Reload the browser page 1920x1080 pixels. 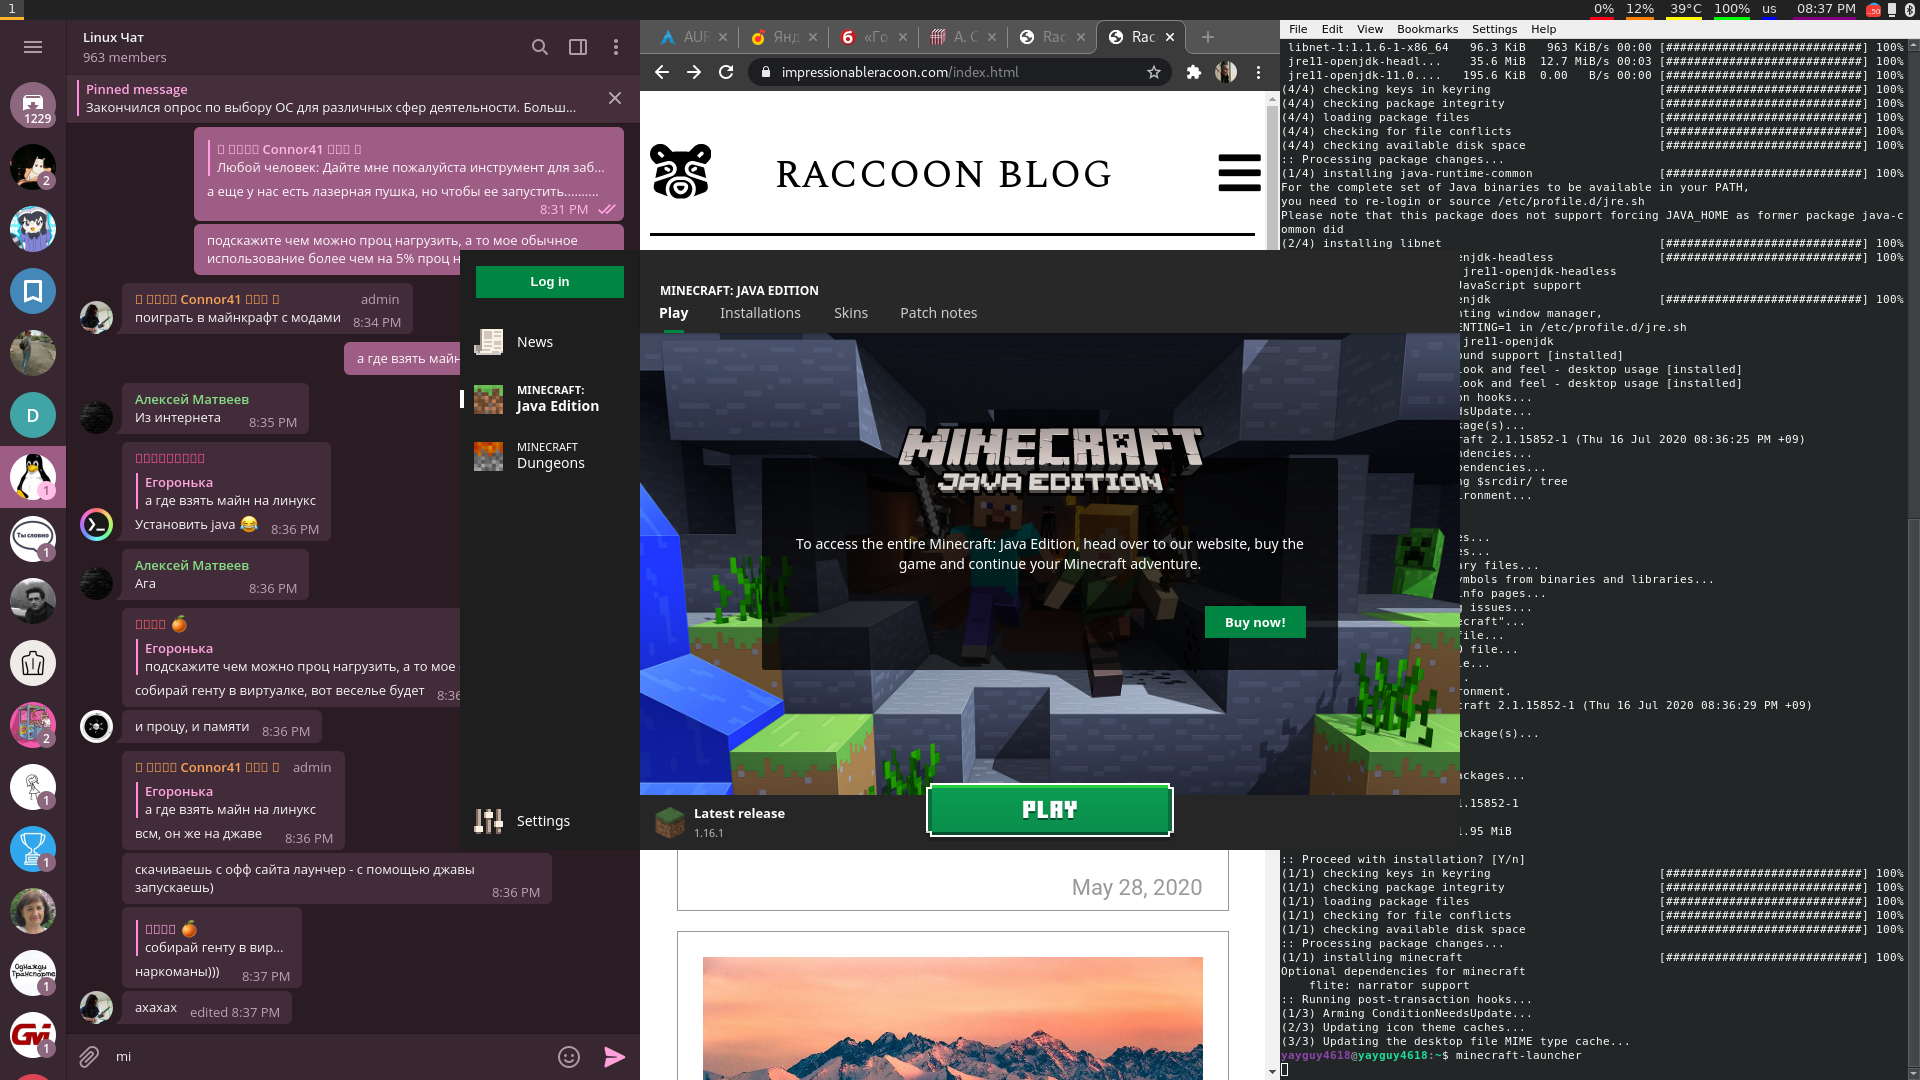tap(726, 72)
